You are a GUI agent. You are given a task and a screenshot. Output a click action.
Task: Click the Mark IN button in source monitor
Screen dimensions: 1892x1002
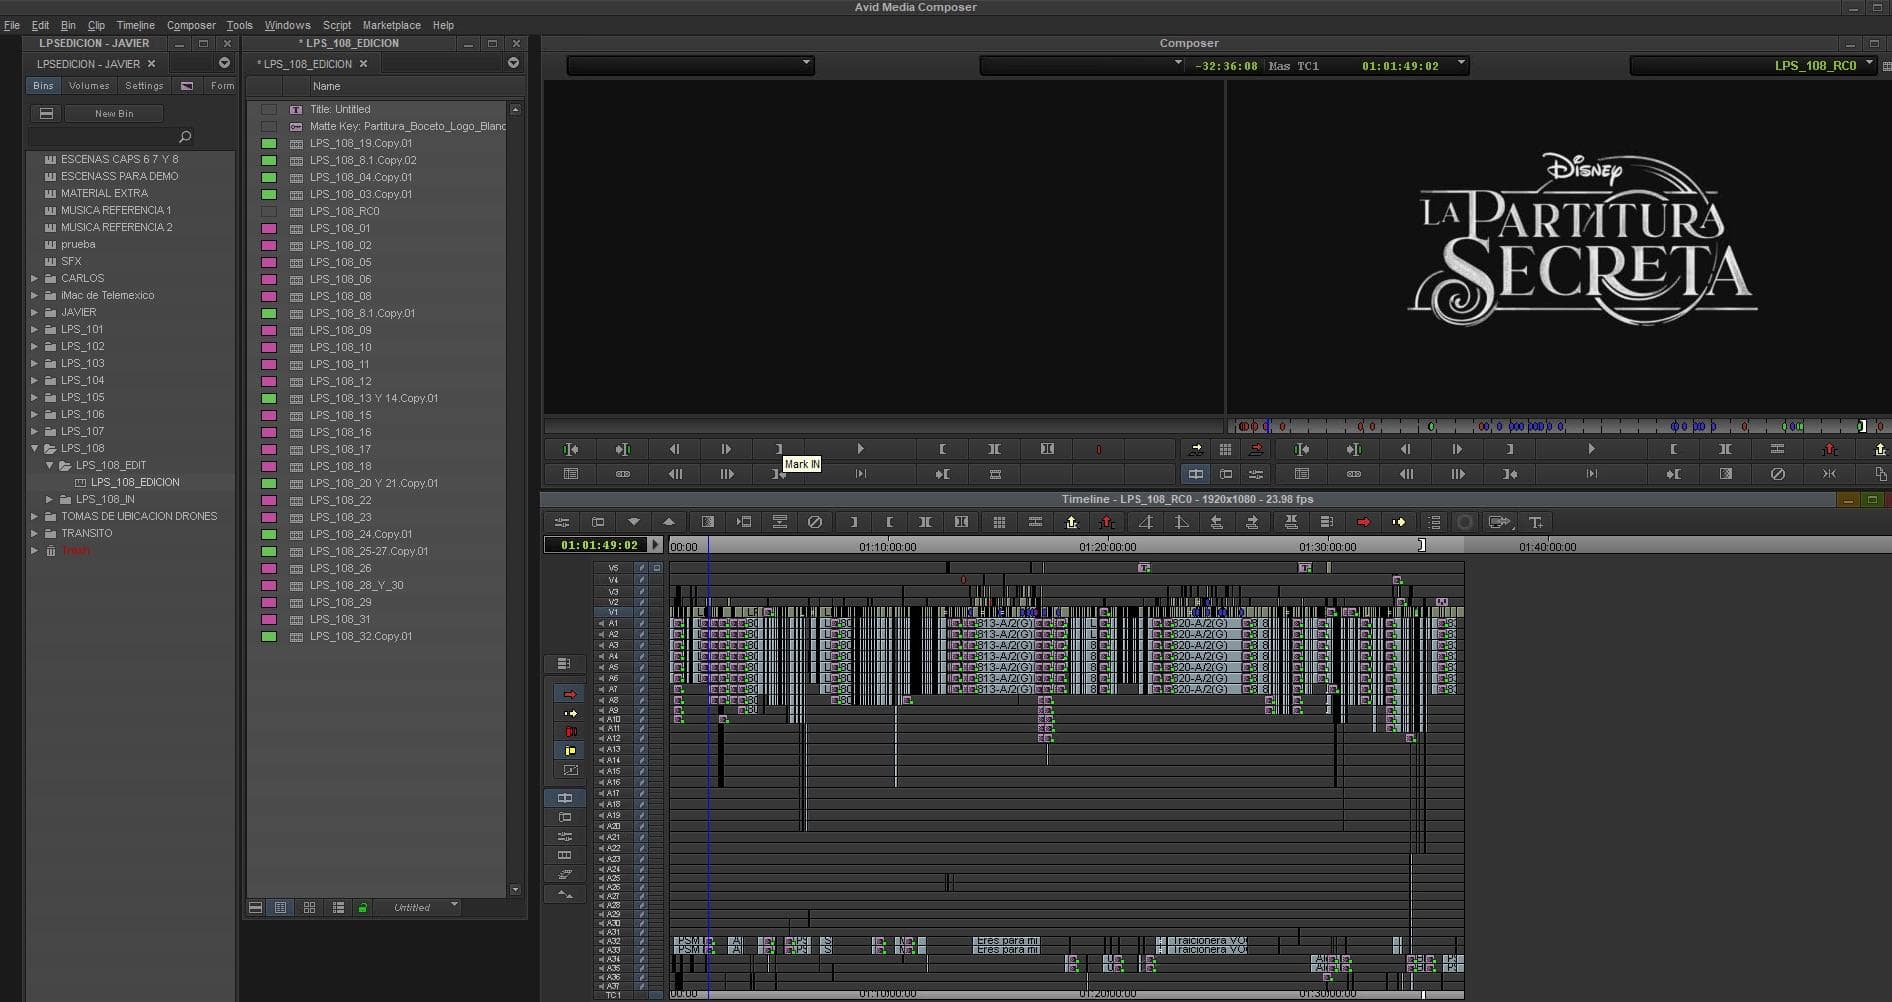(x=779, y=449)
